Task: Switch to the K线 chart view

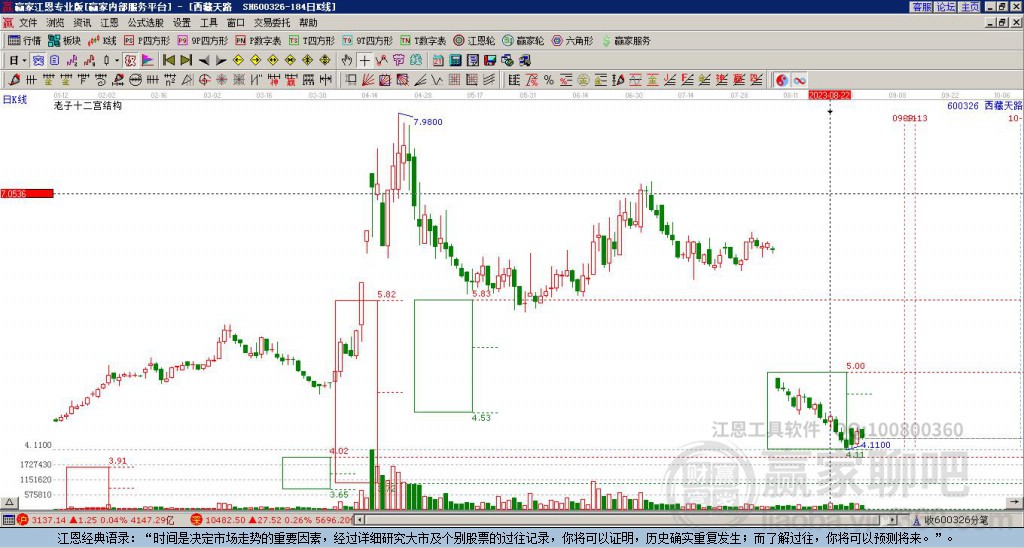Action: [102, 40]
